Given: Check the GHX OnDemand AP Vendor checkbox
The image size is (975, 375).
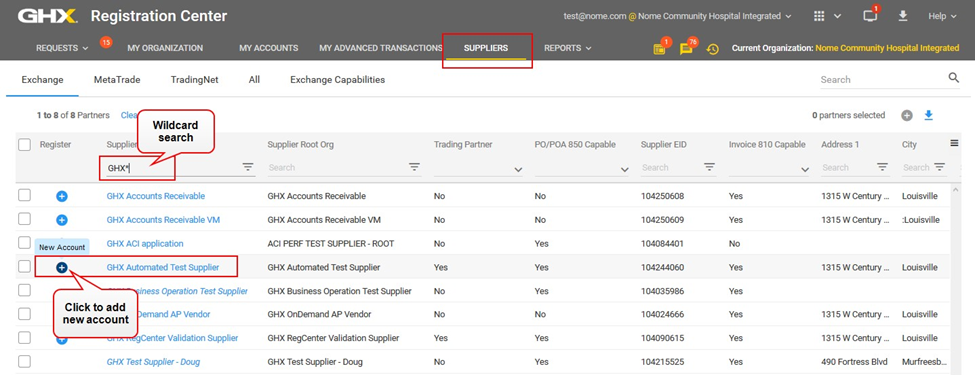Looking at the screenshot, I should pos(24,314).
